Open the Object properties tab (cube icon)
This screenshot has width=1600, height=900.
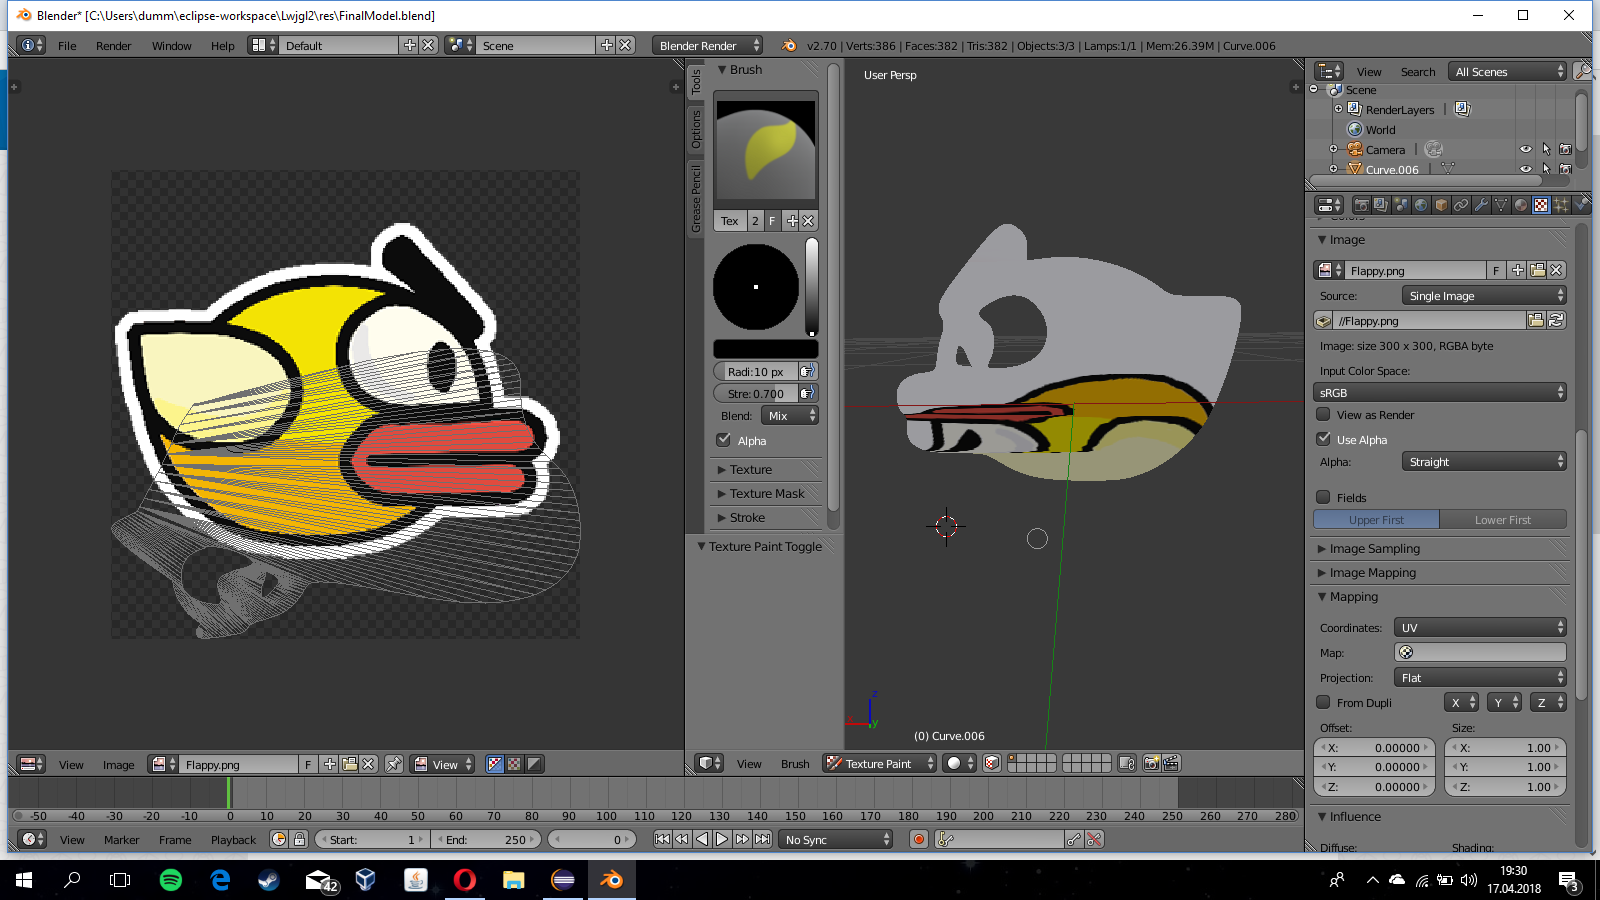pyautogui.click(x=1441, y=205)
